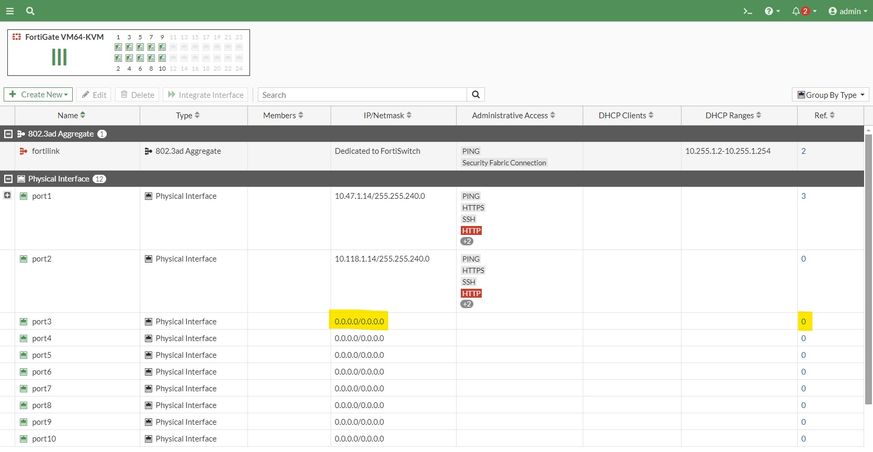The image size is (873, 452).
Task: Click the Ref. value 0 for port3
Action: click(803, 322)
